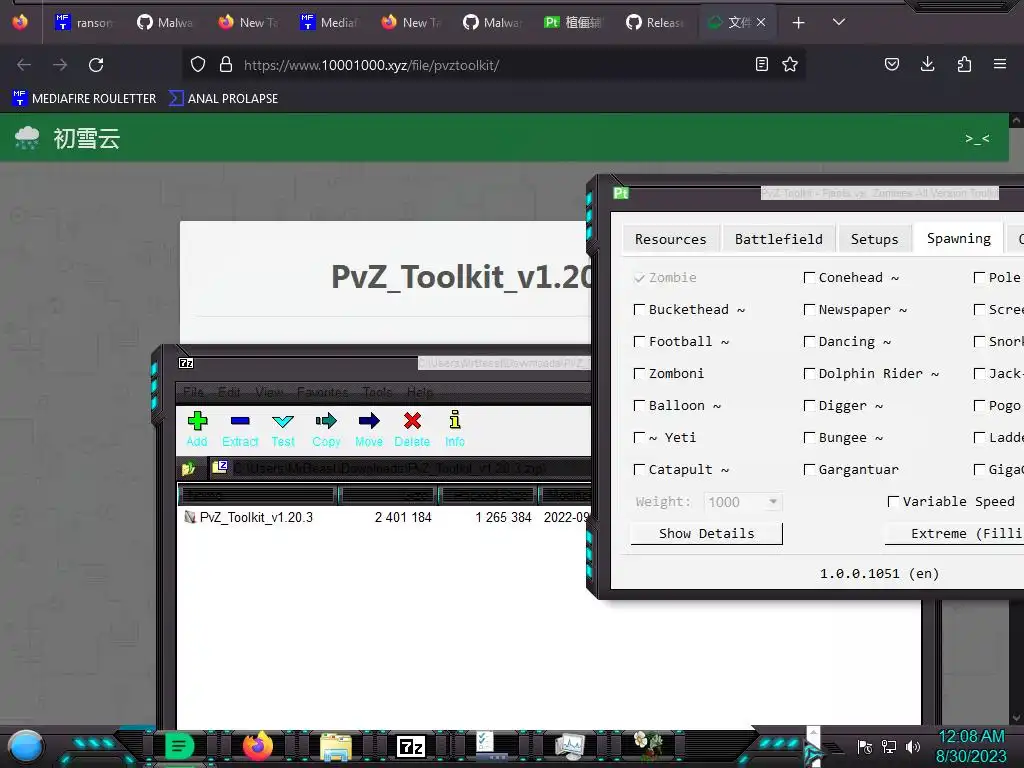Click the taskbar clock showing 12:08 AM
The width and height of the screenshot is (1024, 768).
971,746
